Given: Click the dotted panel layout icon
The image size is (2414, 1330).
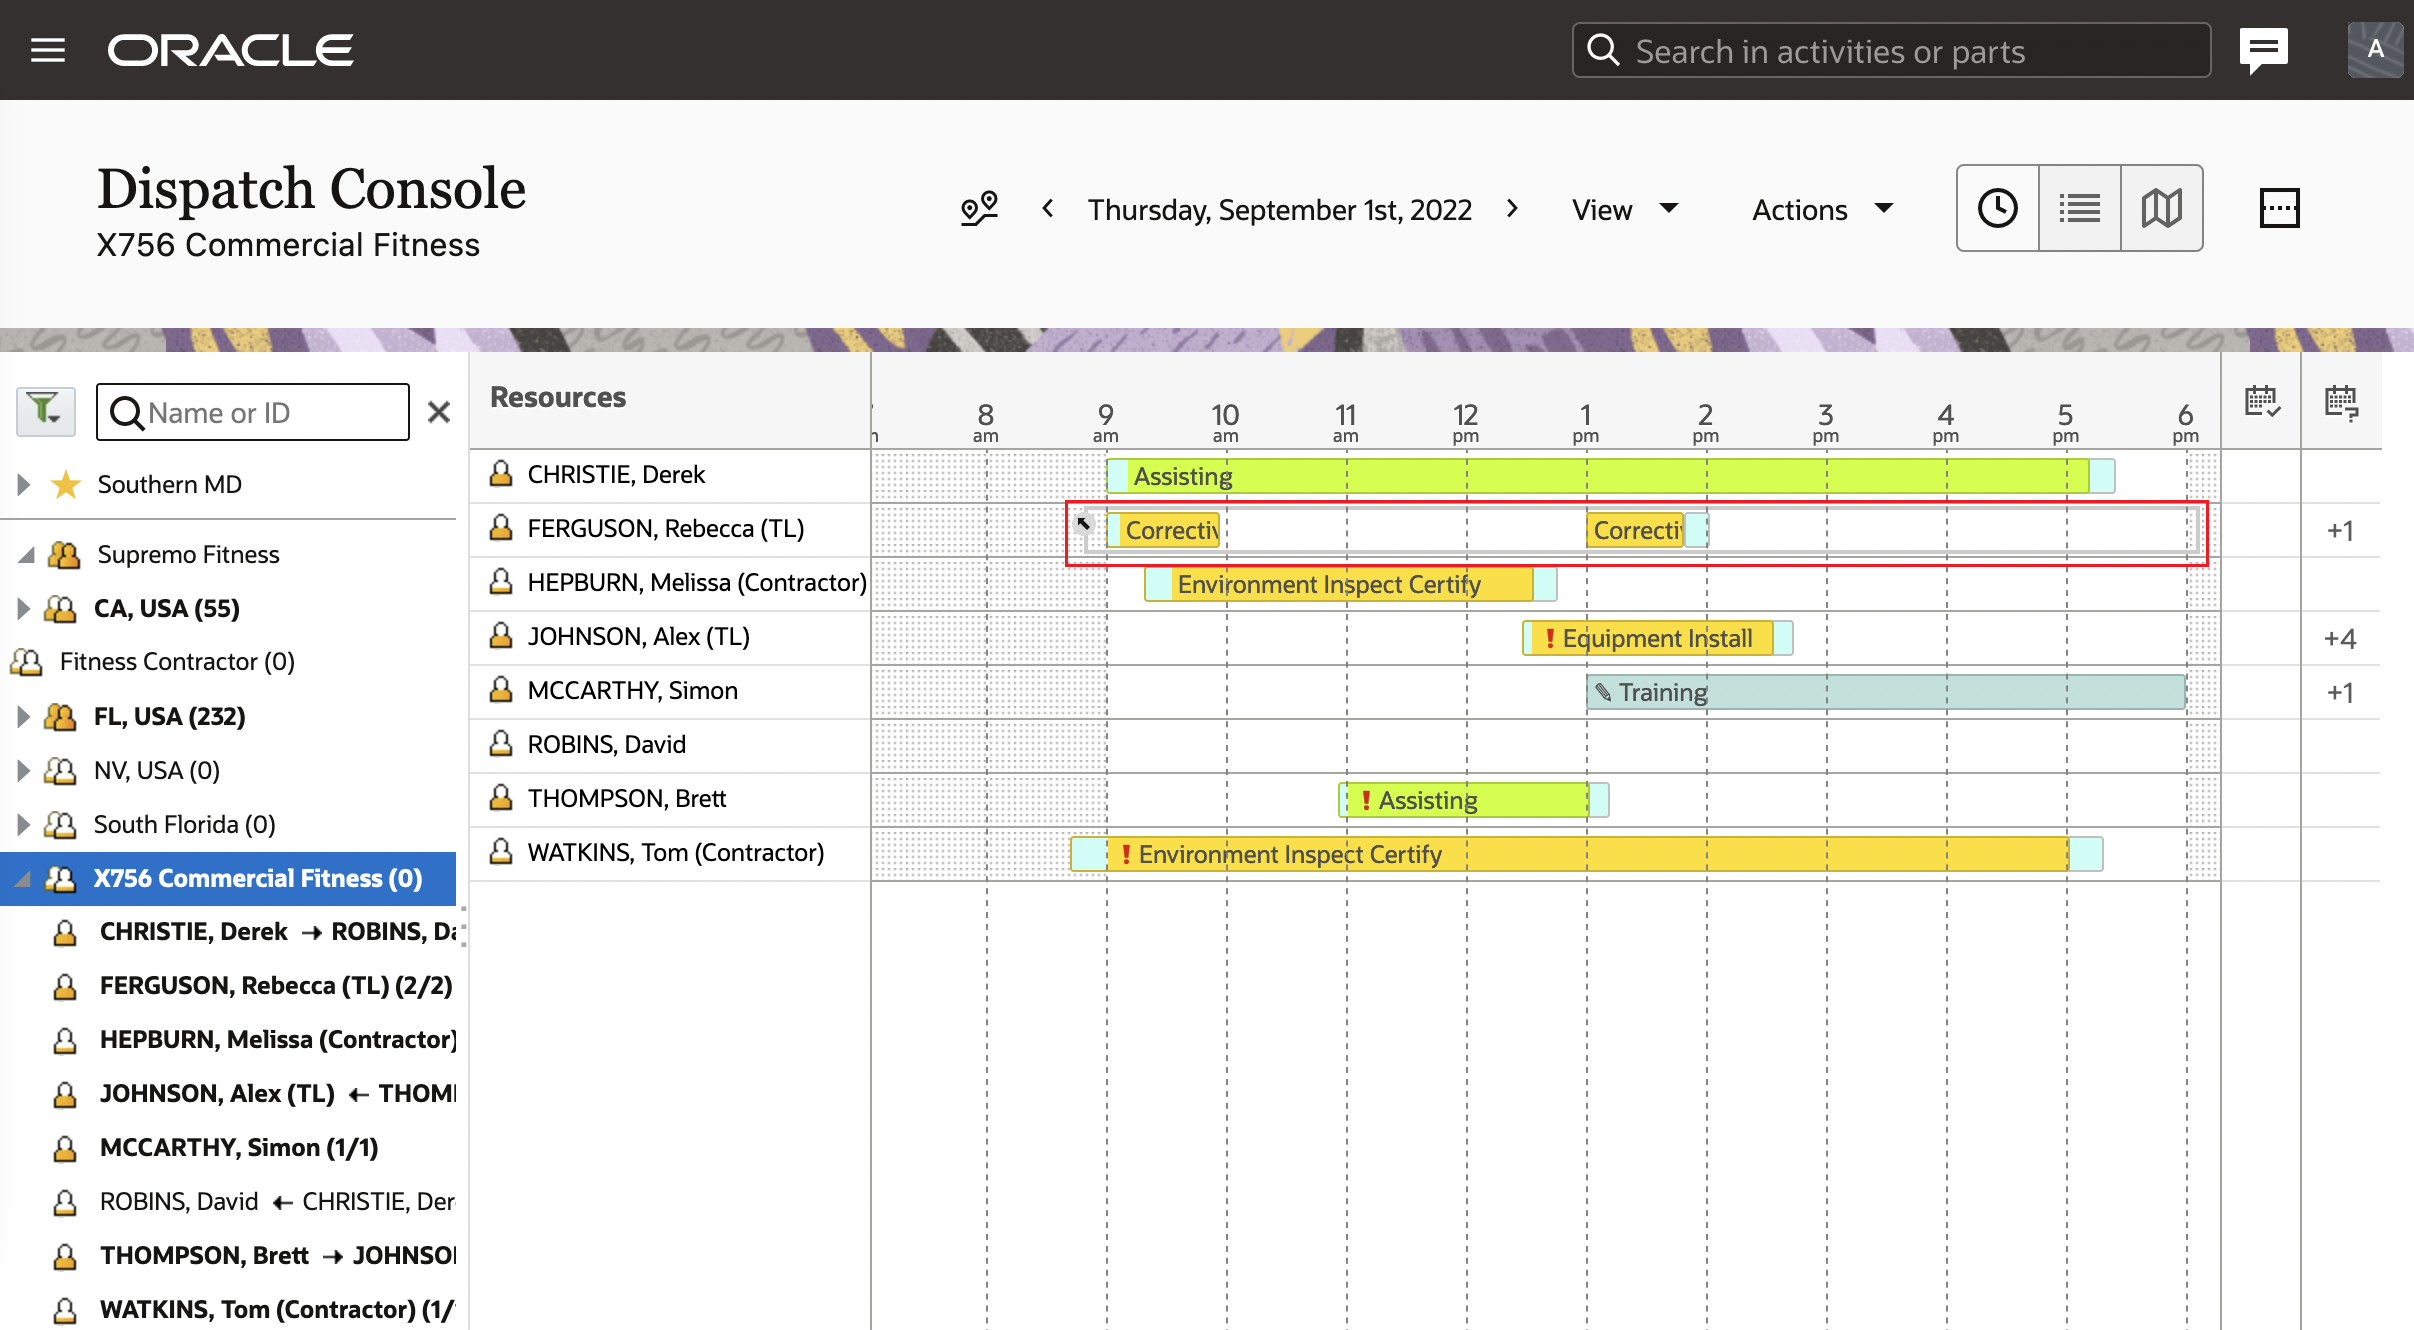Looking at the screenshot, I should (2279, 209).
